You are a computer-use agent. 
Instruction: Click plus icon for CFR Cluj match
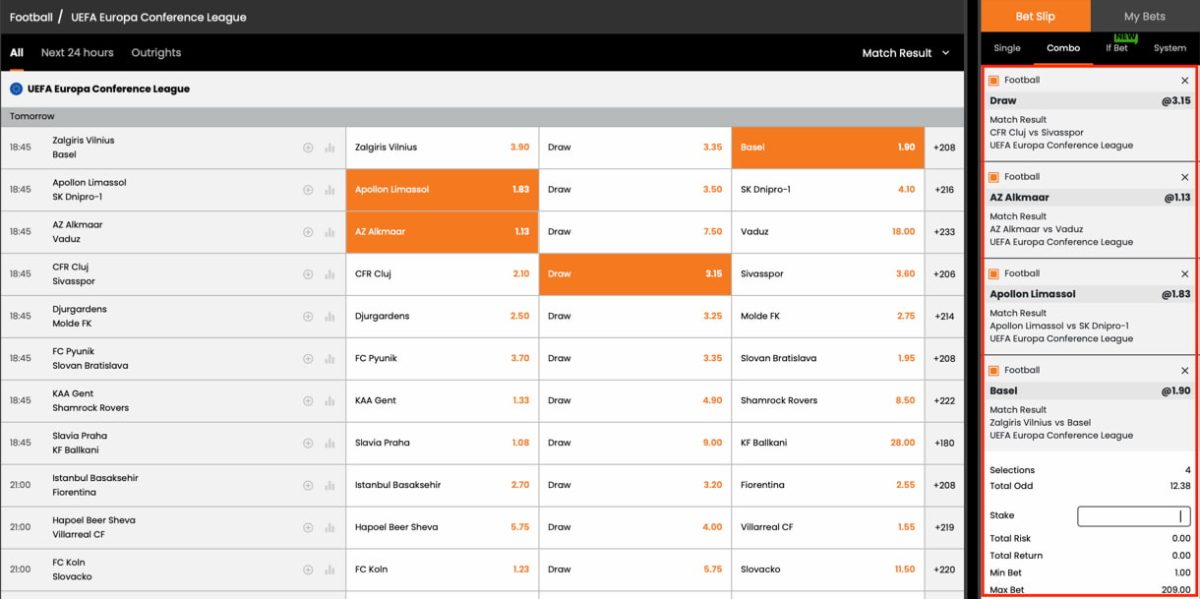(308, 274)
